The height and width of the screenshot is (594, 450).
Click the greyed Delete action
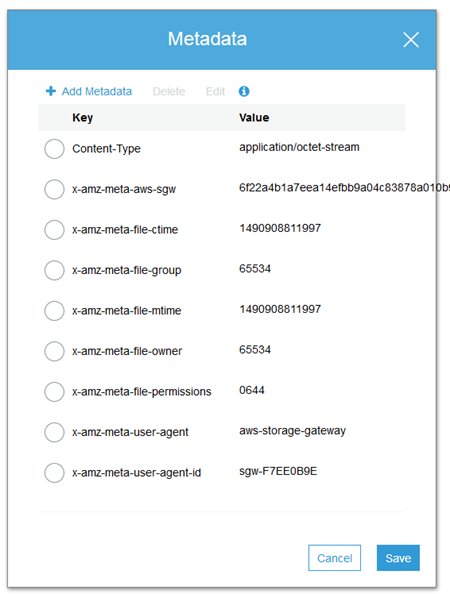pos(169,91)
